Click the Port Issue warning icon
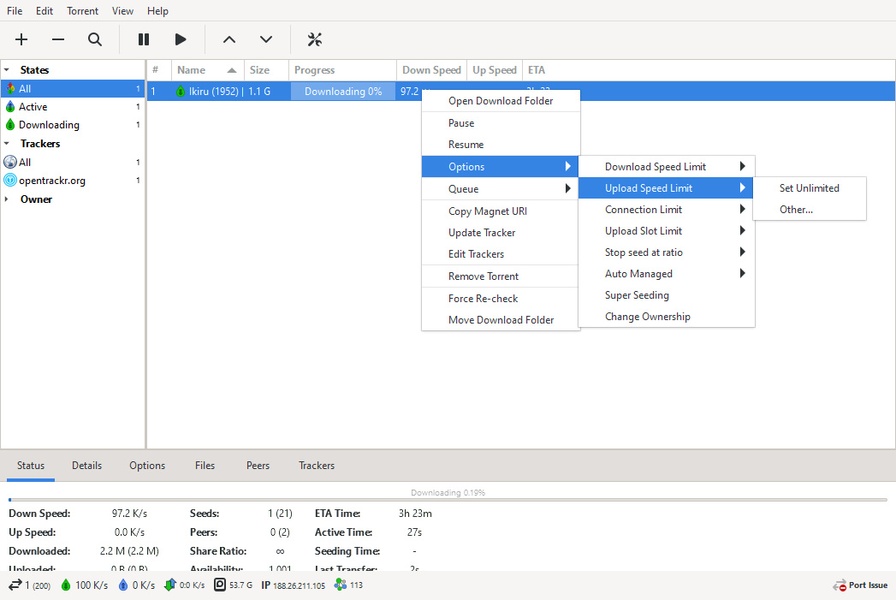The width and height of the screenshot is (896, 600). click(839, 586)
